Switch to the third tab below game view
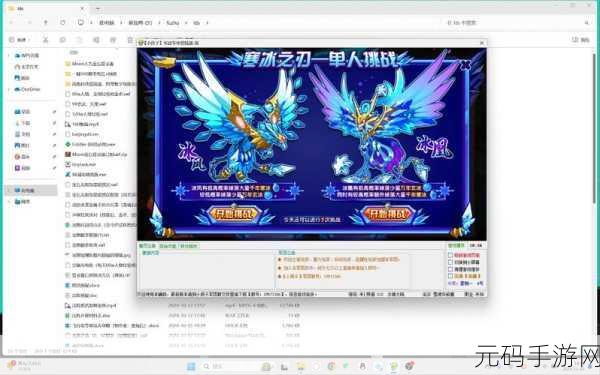 pyautogui.click(x=188, y=246)
